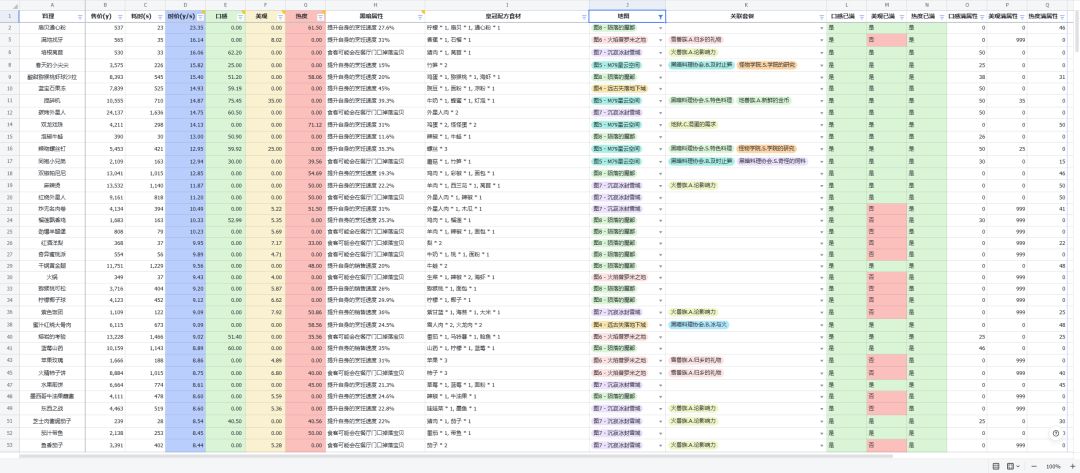Click the floating help question-mark icon
Screen dimensions: 1080x473
[x=1056, y=433]
